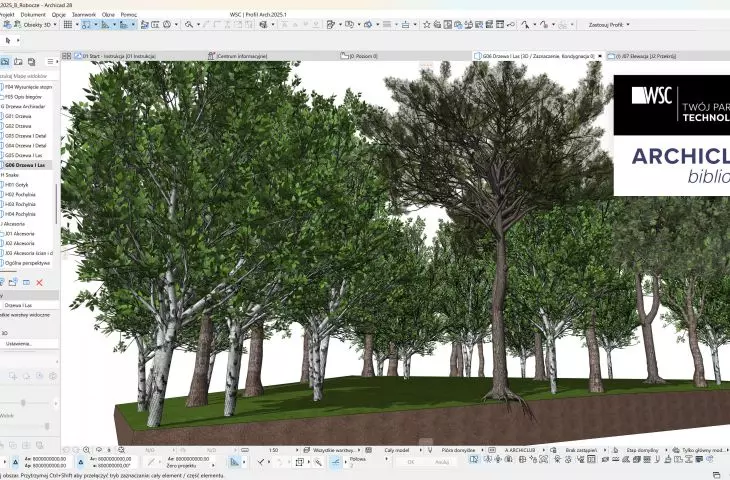Open the Opcje menu
This screenshot has width=730, height=480.
tap(59, 14)
